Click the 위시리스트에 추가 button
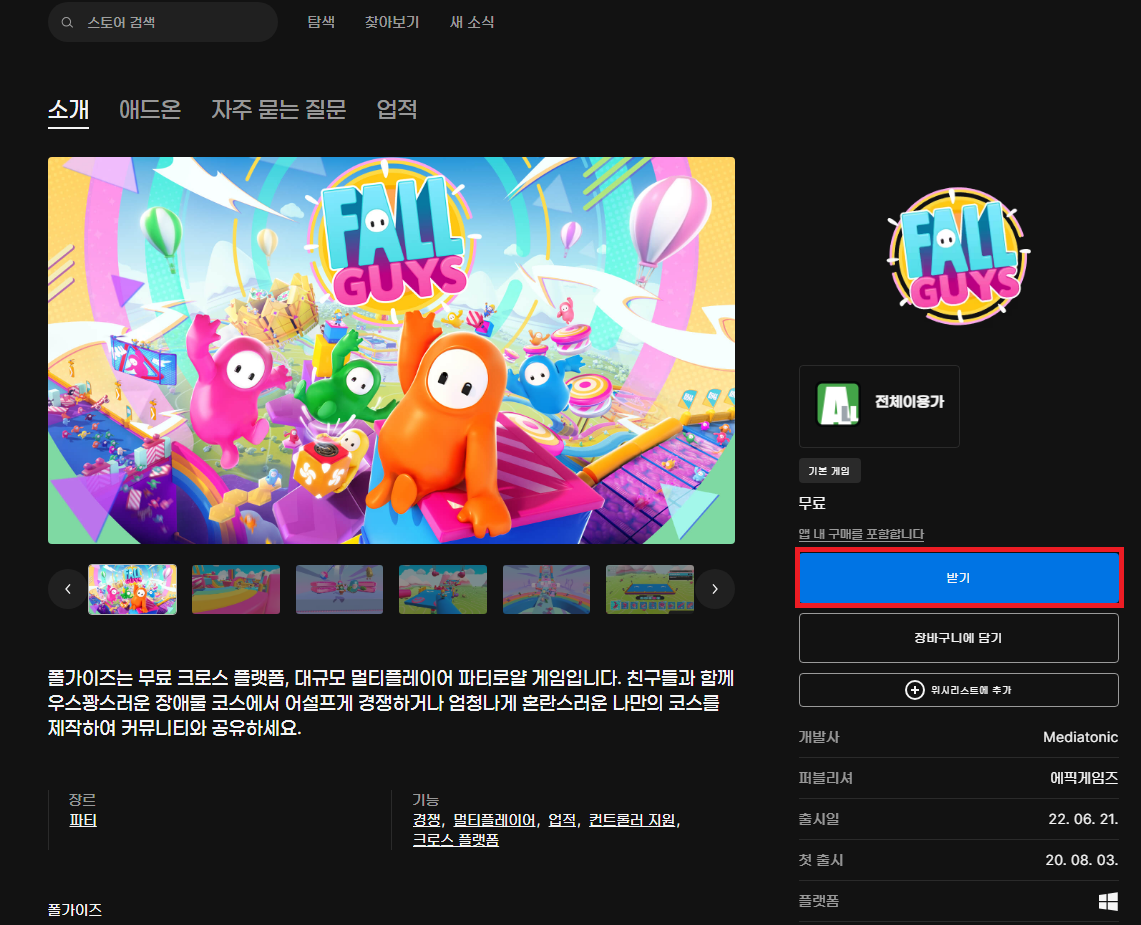The height and width of the screenshot is (925, 1141). [958, 690]
